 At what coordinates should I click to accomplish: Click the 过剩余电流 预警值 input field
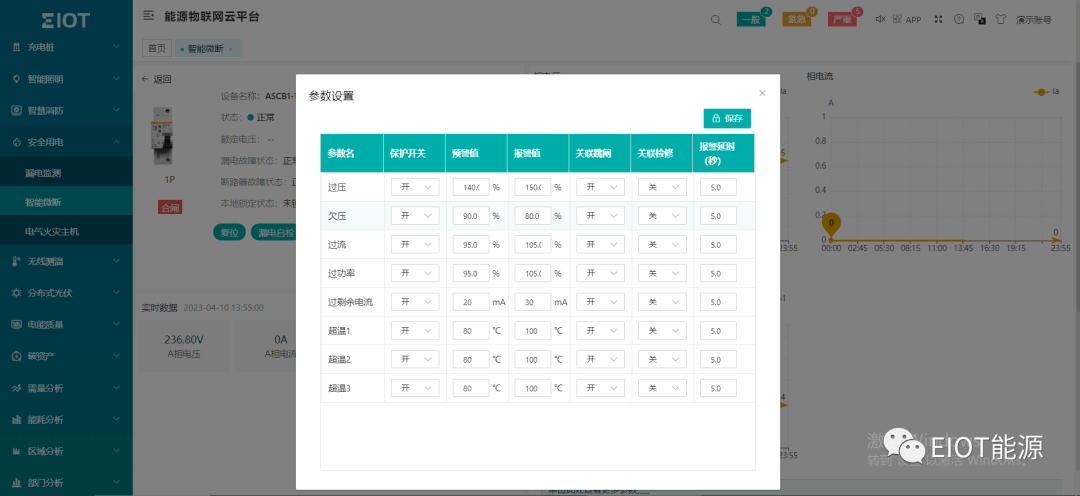470,301
